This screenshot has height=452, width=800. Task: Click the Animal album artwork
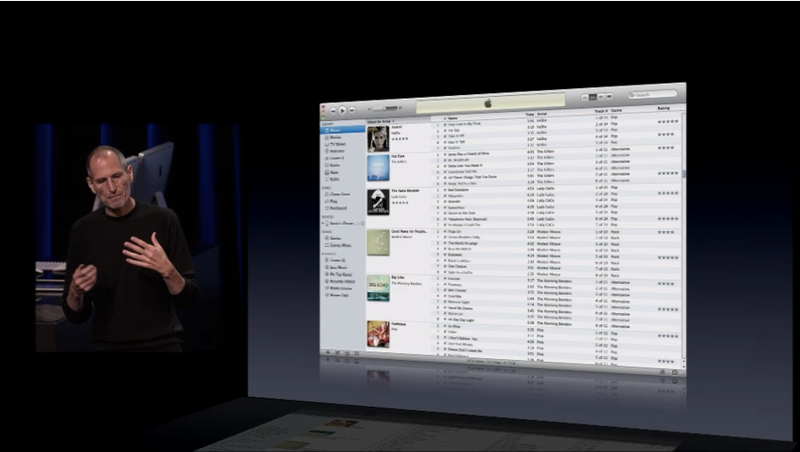(x=378, y=139)
